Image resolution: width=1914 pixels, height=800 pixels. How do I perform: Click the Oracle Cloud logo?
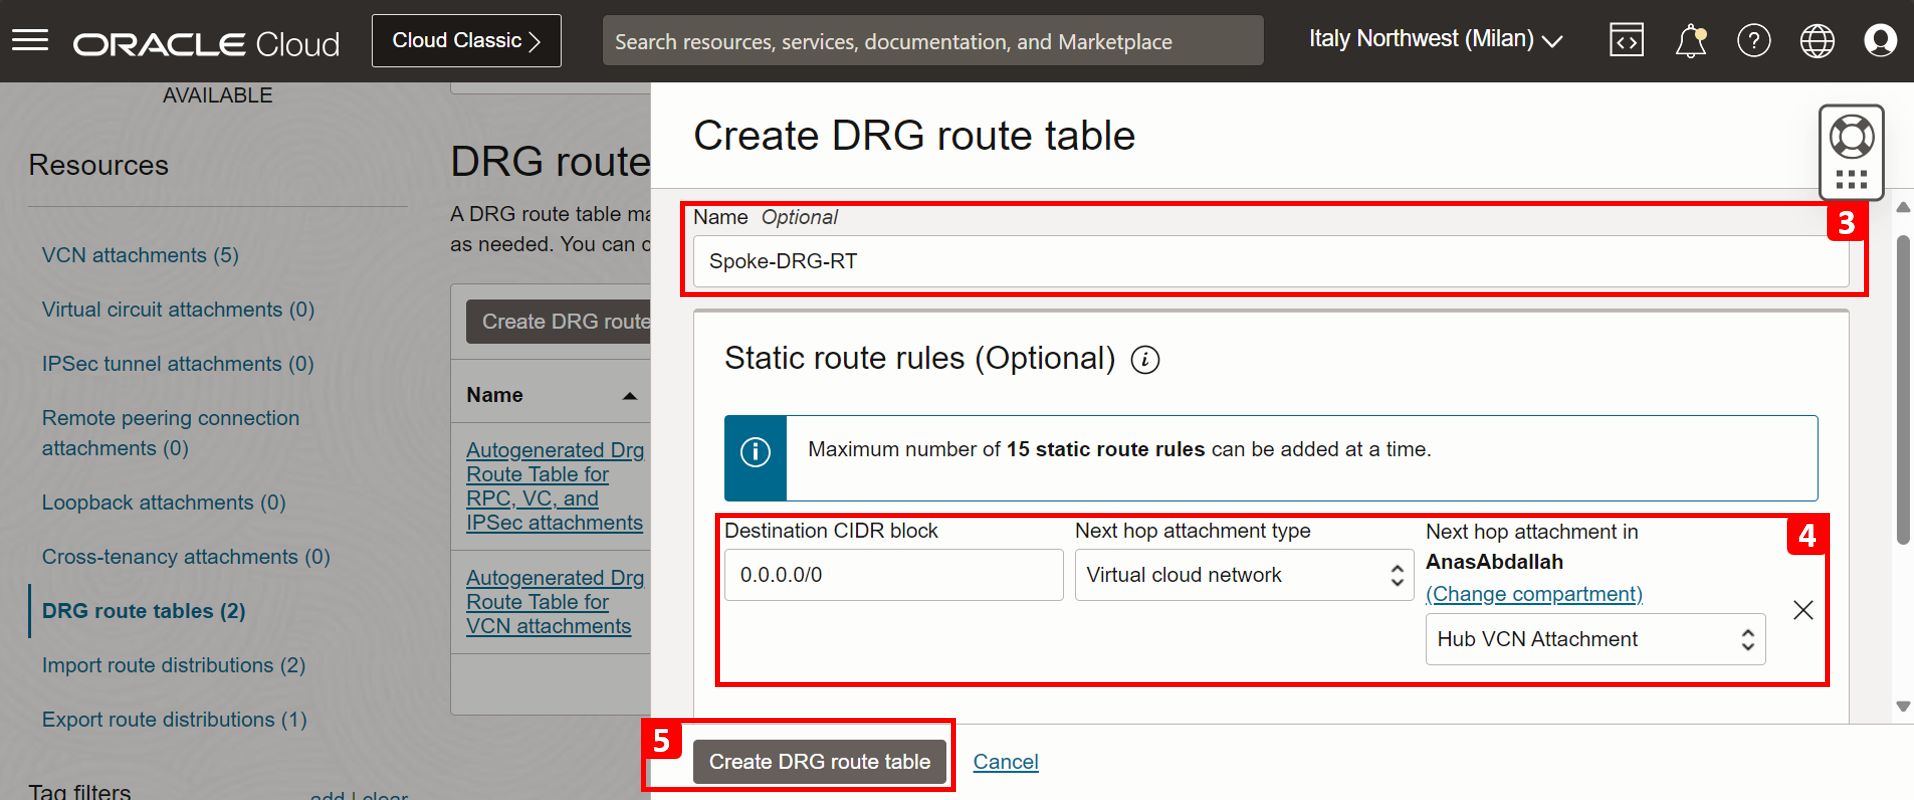pyautogui.click(x=206, y=44)
